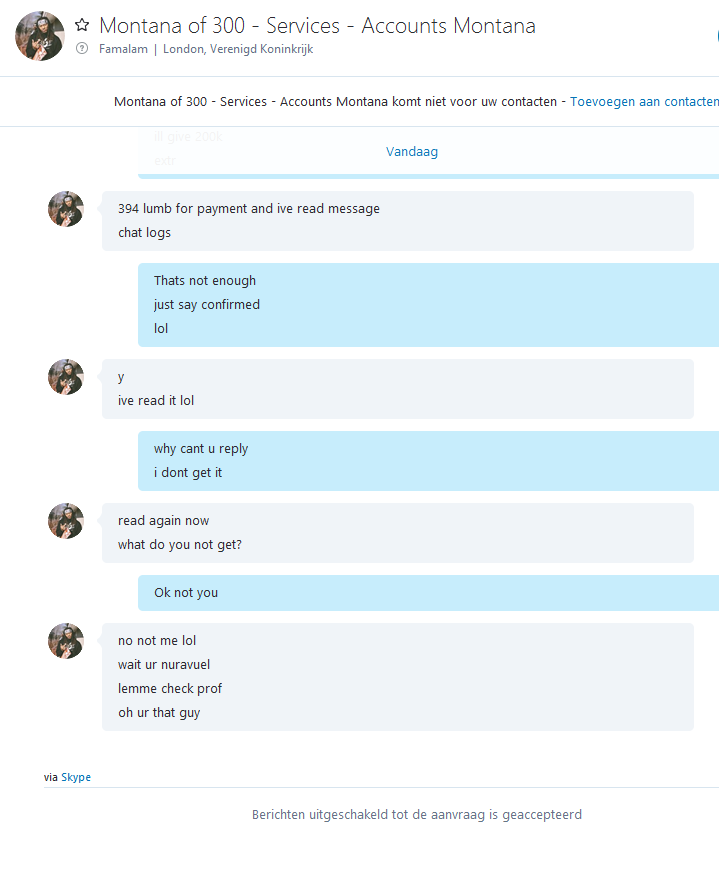Click avatar beside 'no not me lol' message

coord(66,641)
